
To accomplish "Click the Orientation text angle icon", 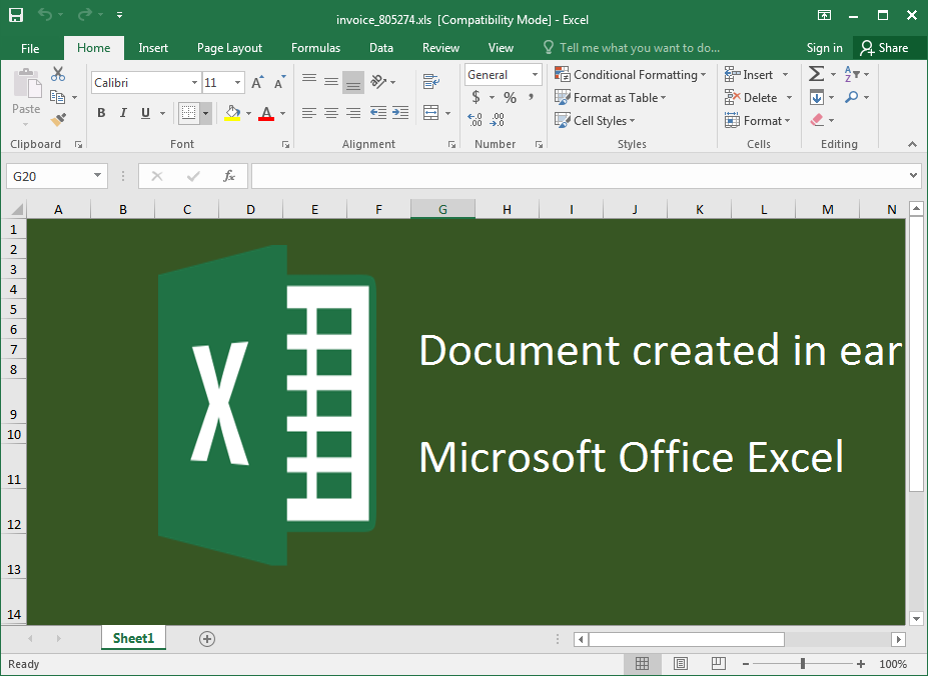I will (x=378, y=81).
